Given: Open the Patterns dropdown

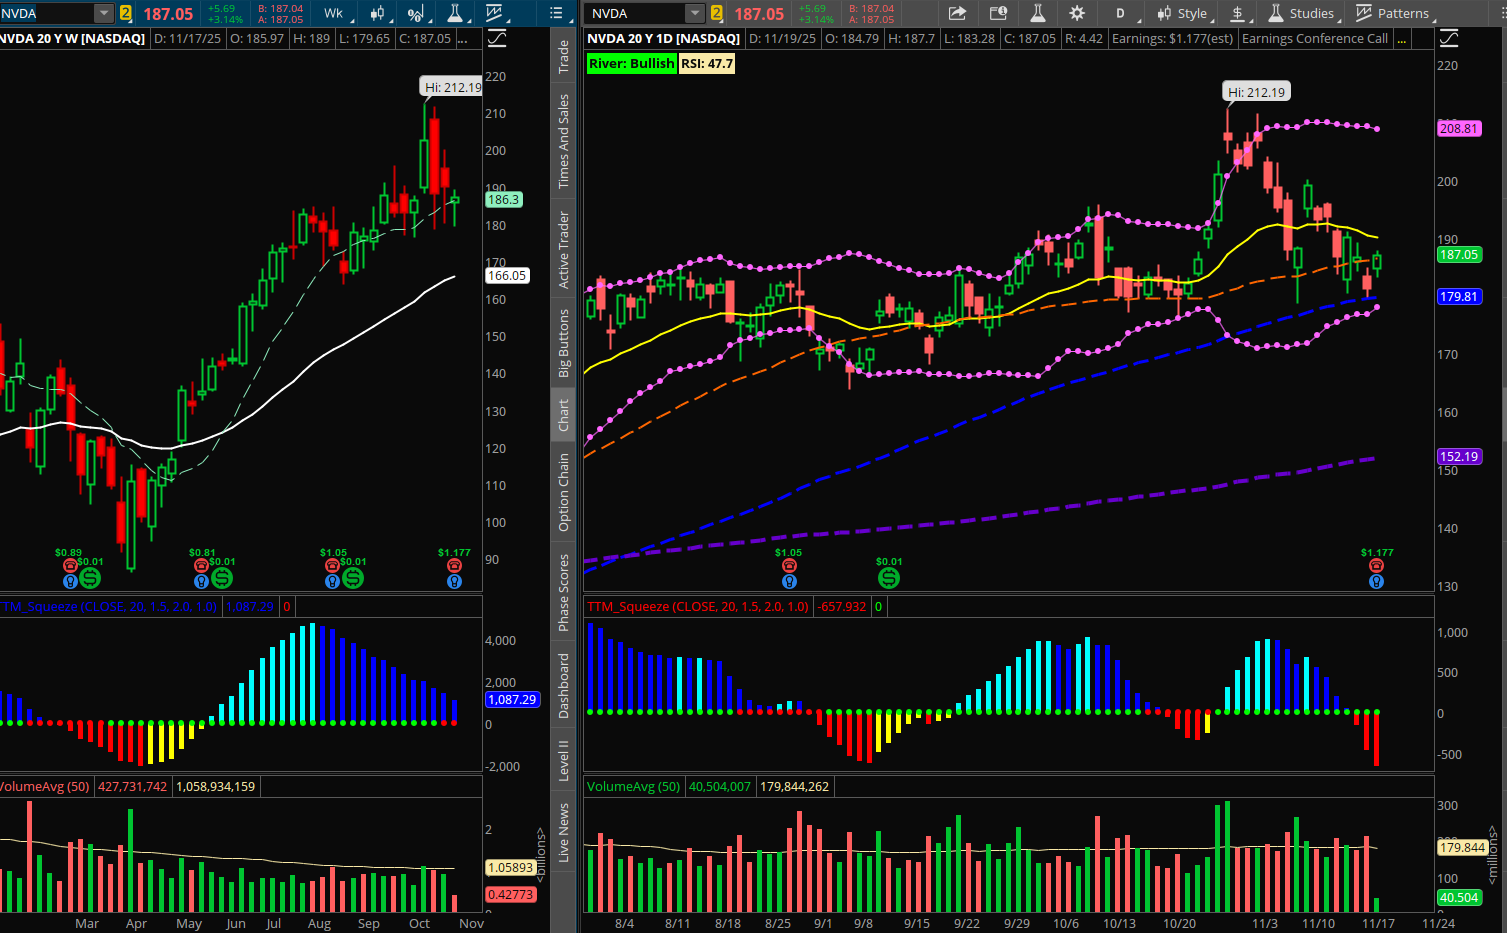Looking at the screenshot, I should [x=1395, y=13].
